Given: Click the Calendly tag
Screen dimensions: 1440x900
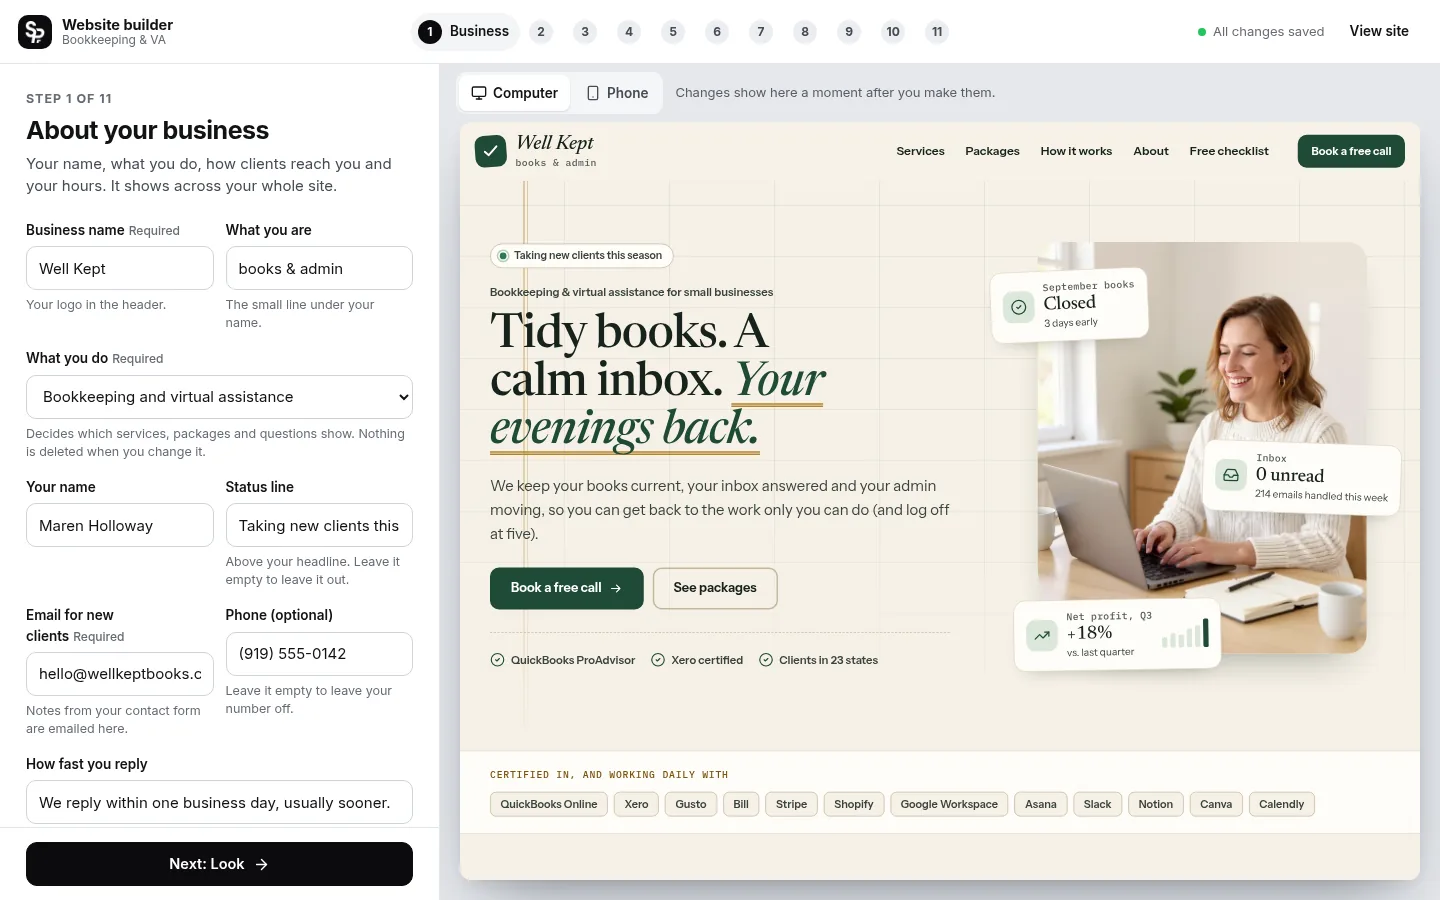Looking at the screenshot, I should tap(1282, 804).
